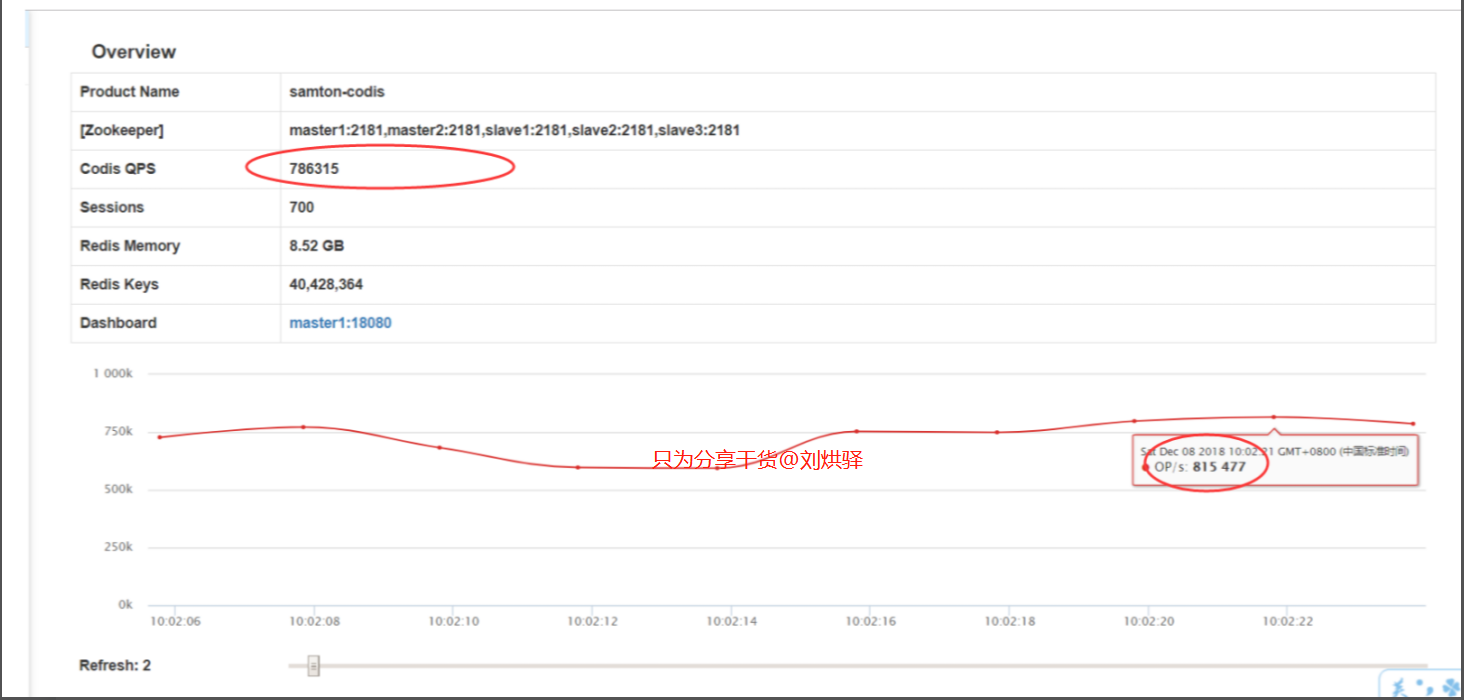Viewport: 1464px width, 700px height.
Task: Open the master1:18080 dashboard link
Action: coord(340,323)
